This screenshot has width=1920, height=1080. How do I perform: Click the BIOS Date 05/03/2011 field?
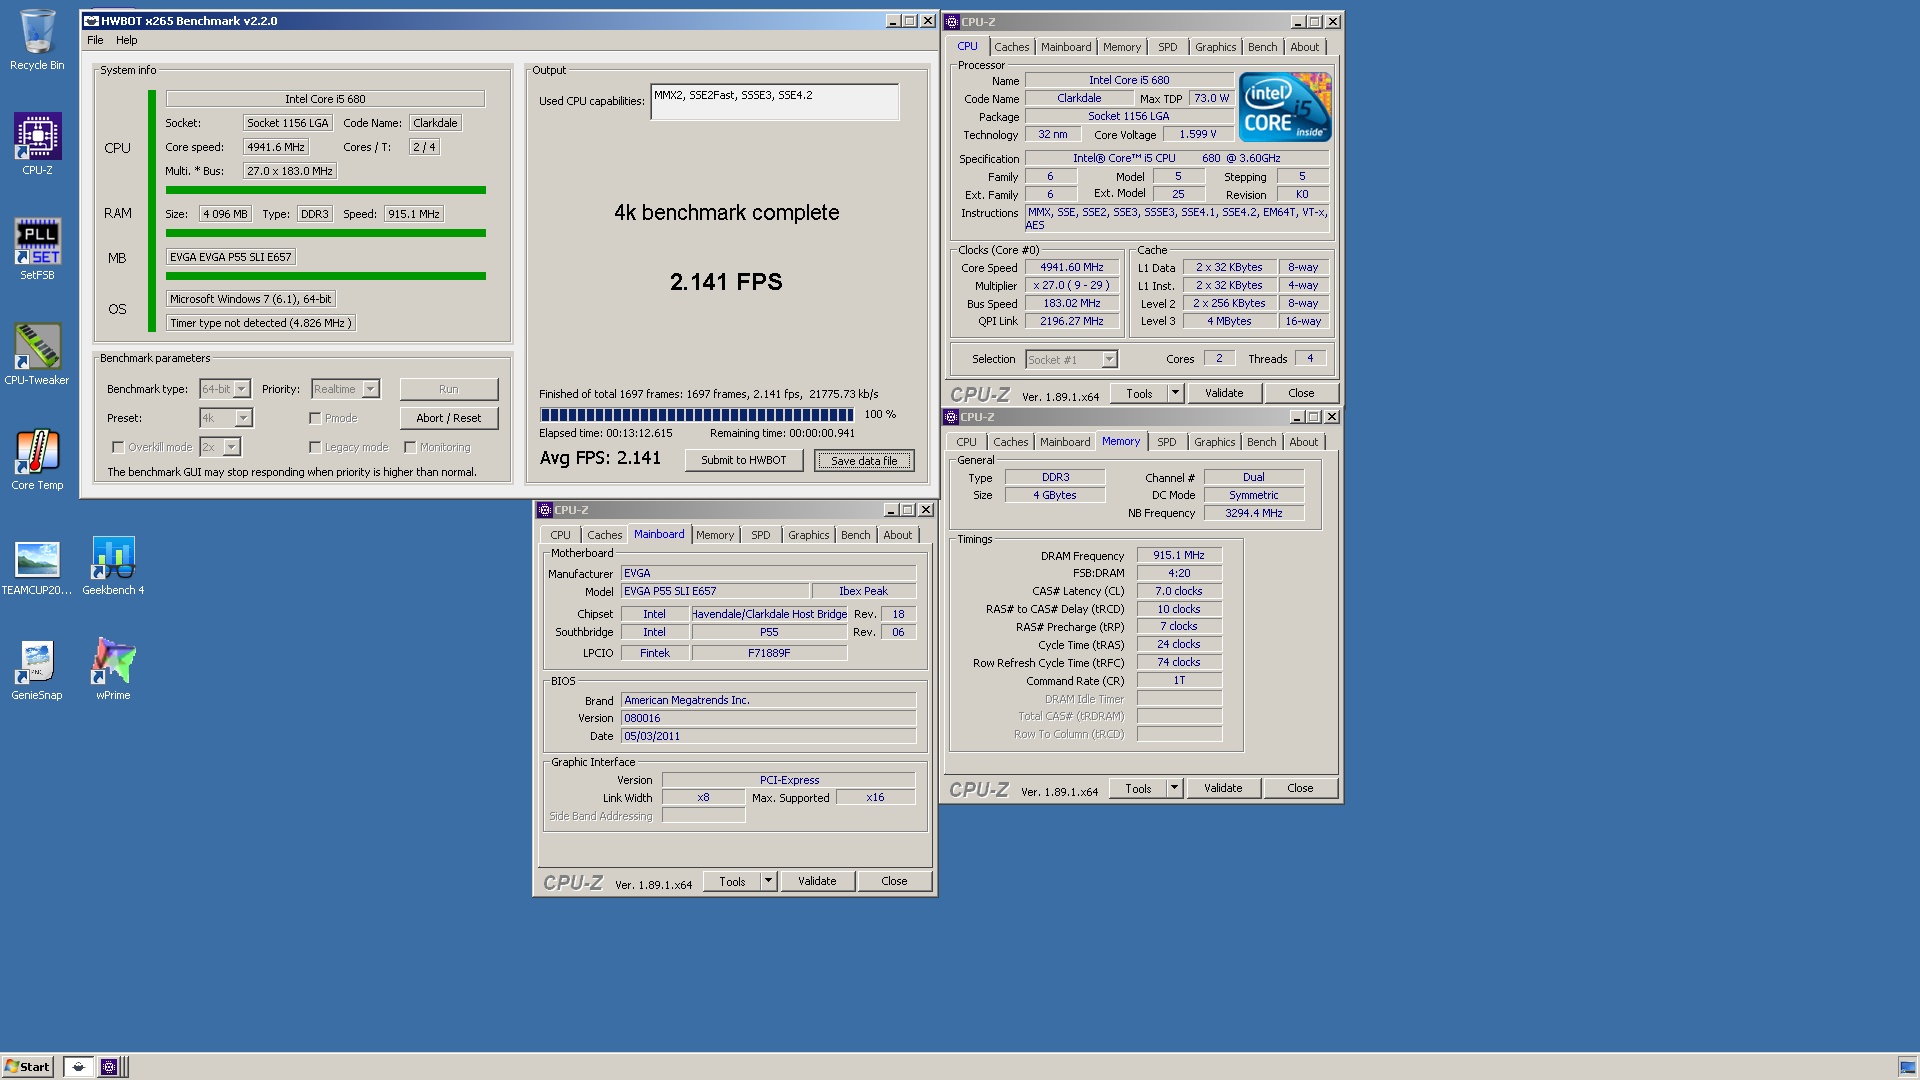coord(768,736)
